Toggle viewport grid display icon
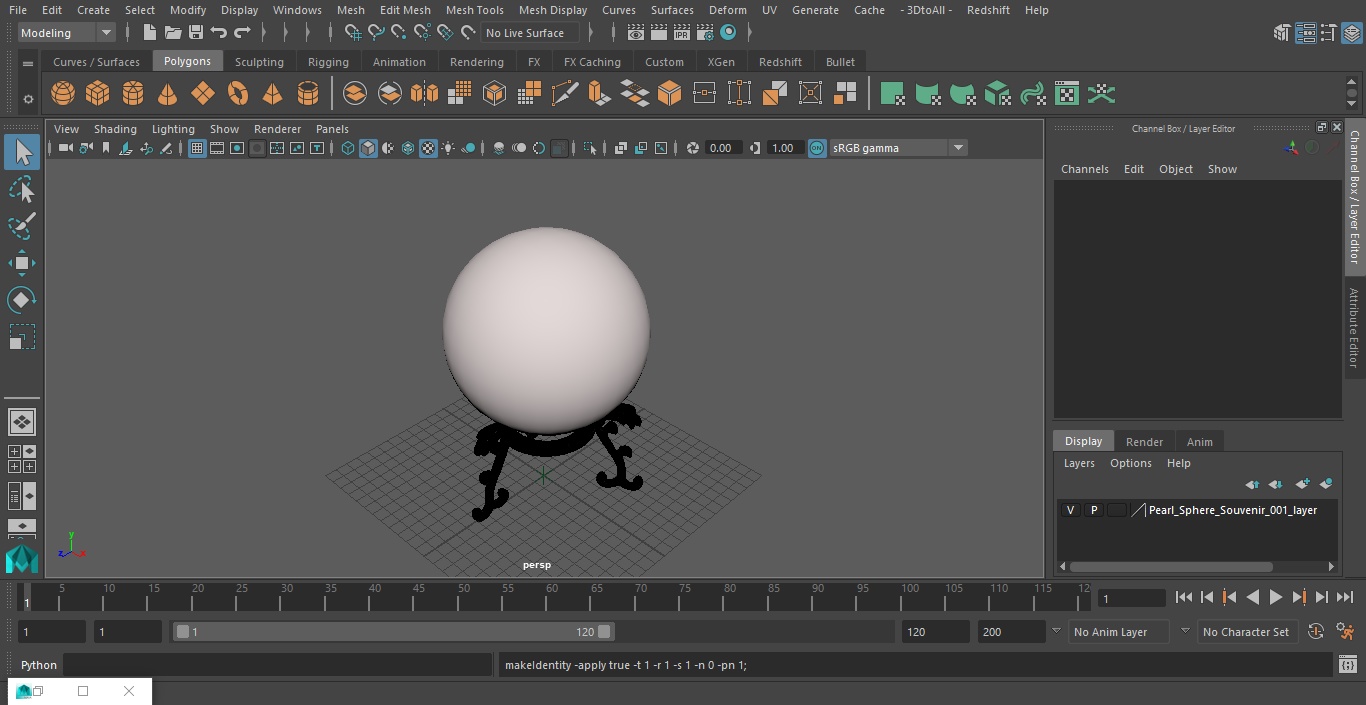 coord(197,148)
